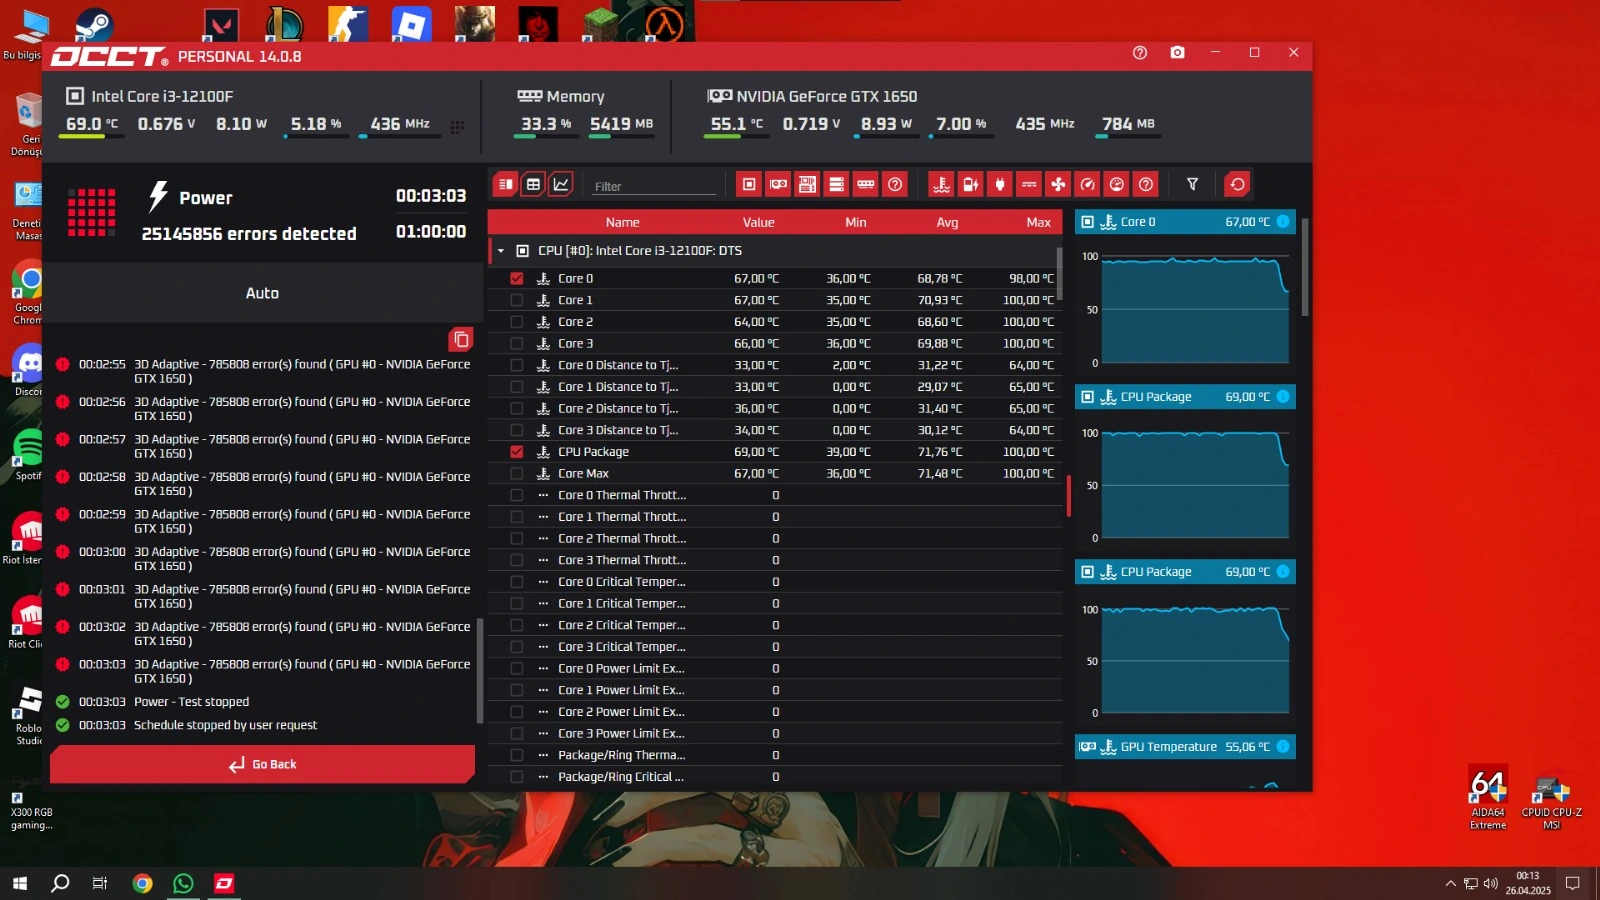1600x900 pixels.
Task: Select the 00:02:55 error log entry
Action: [x=263, y=371]
